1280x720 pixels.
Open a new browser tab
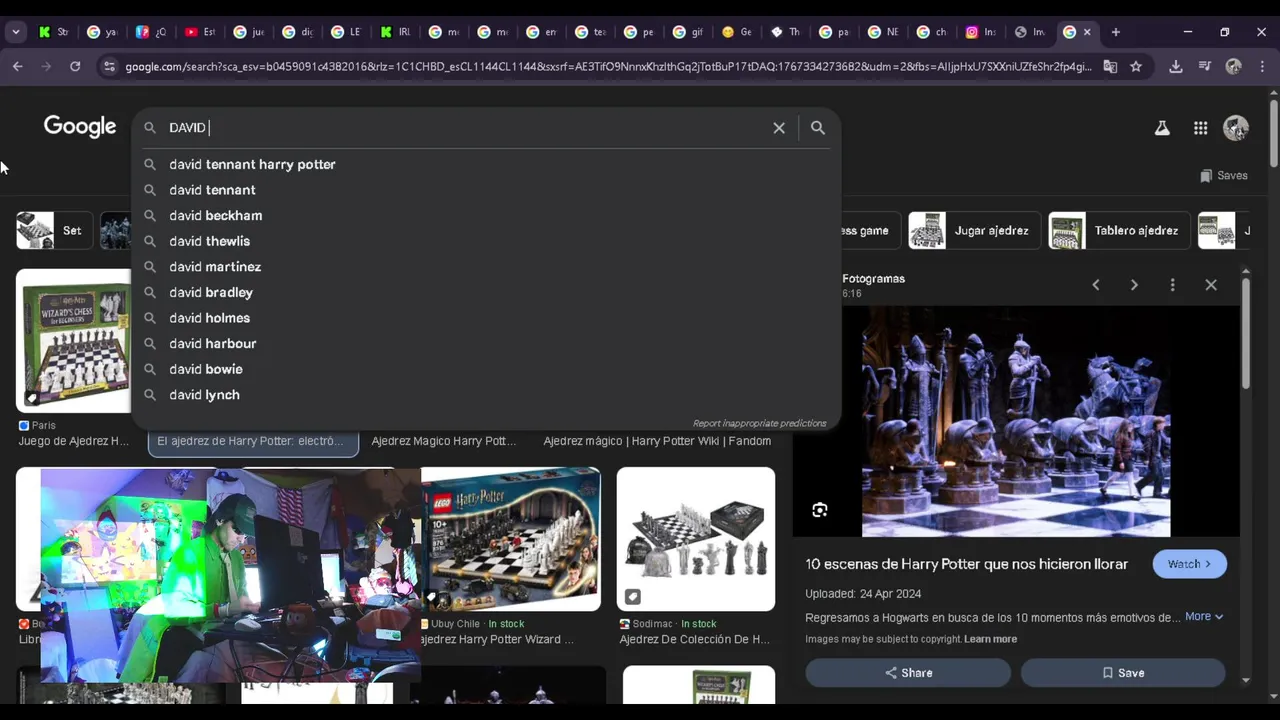coord(1115,32)
